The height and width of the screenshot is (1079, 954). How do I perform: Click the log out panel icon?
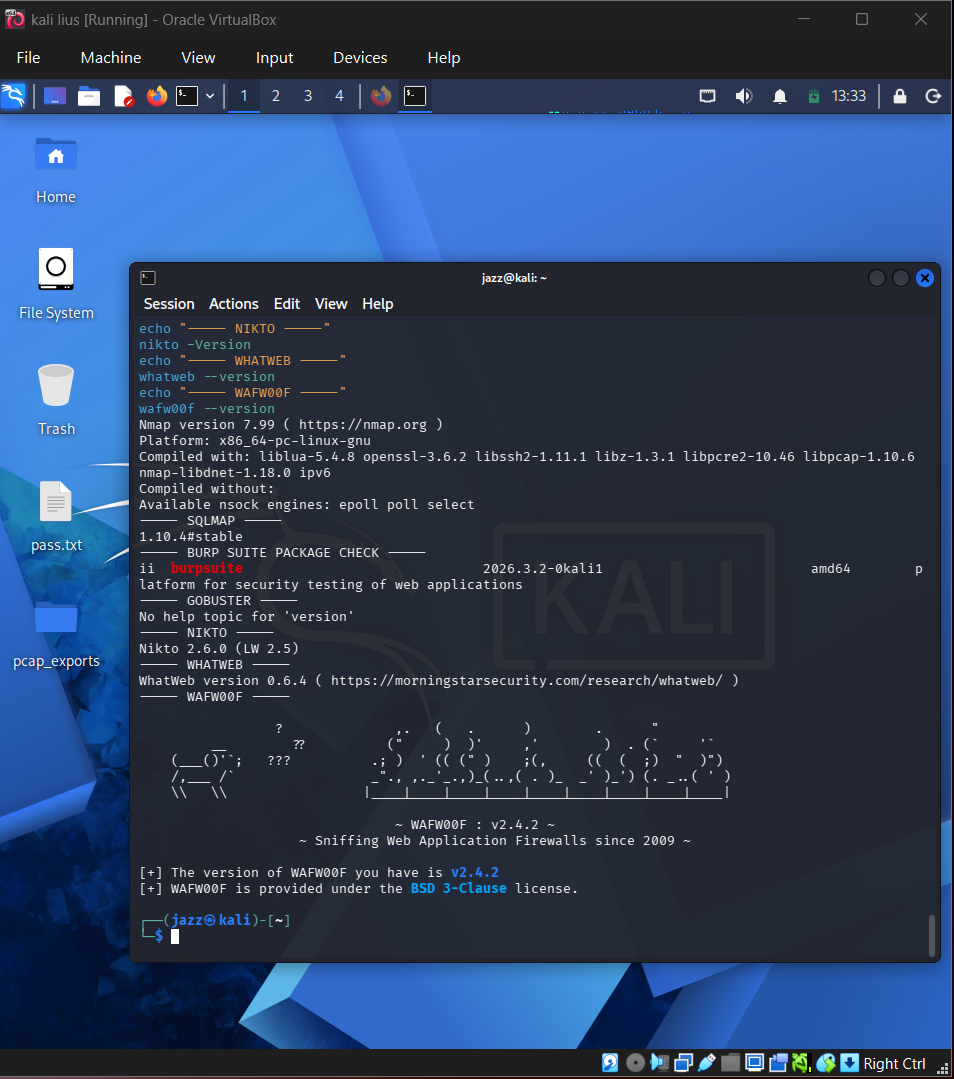[933, 96]
